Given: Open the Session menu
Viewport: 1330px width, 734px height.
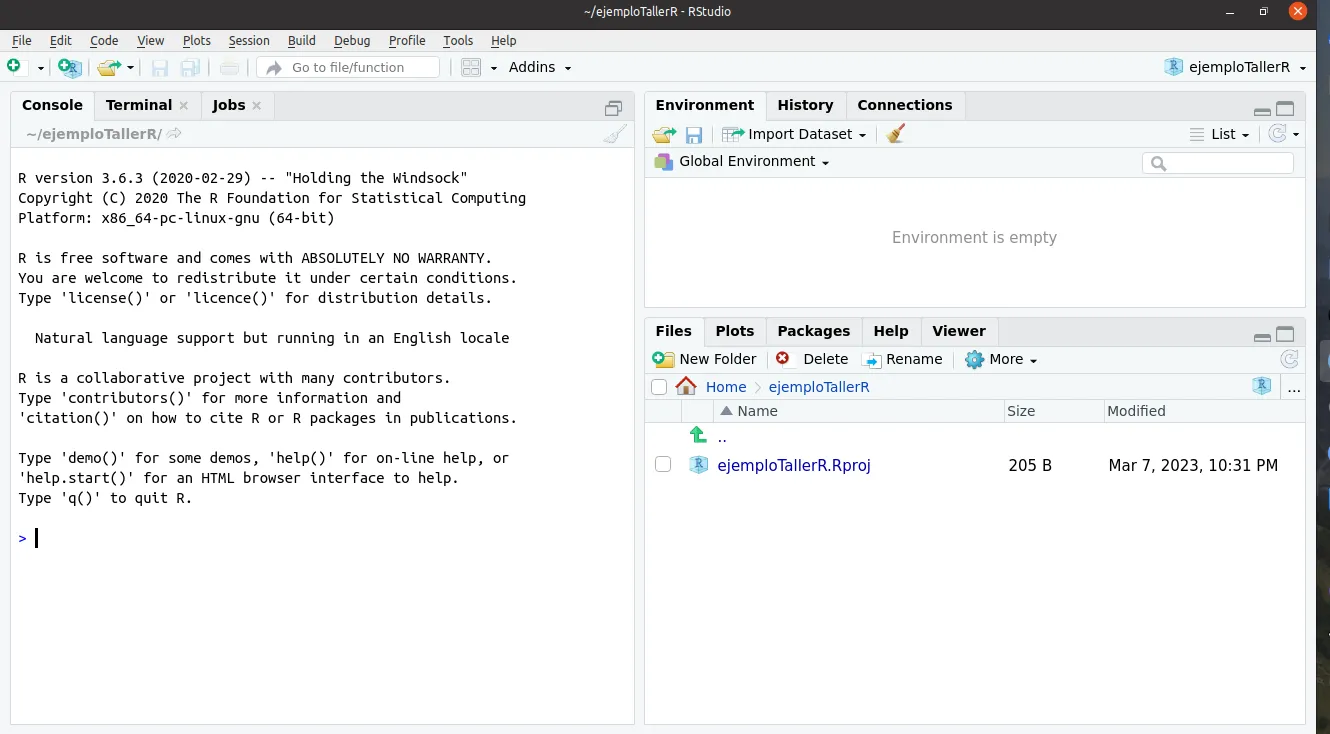Looking at the screenshot, I should (249, 40).
